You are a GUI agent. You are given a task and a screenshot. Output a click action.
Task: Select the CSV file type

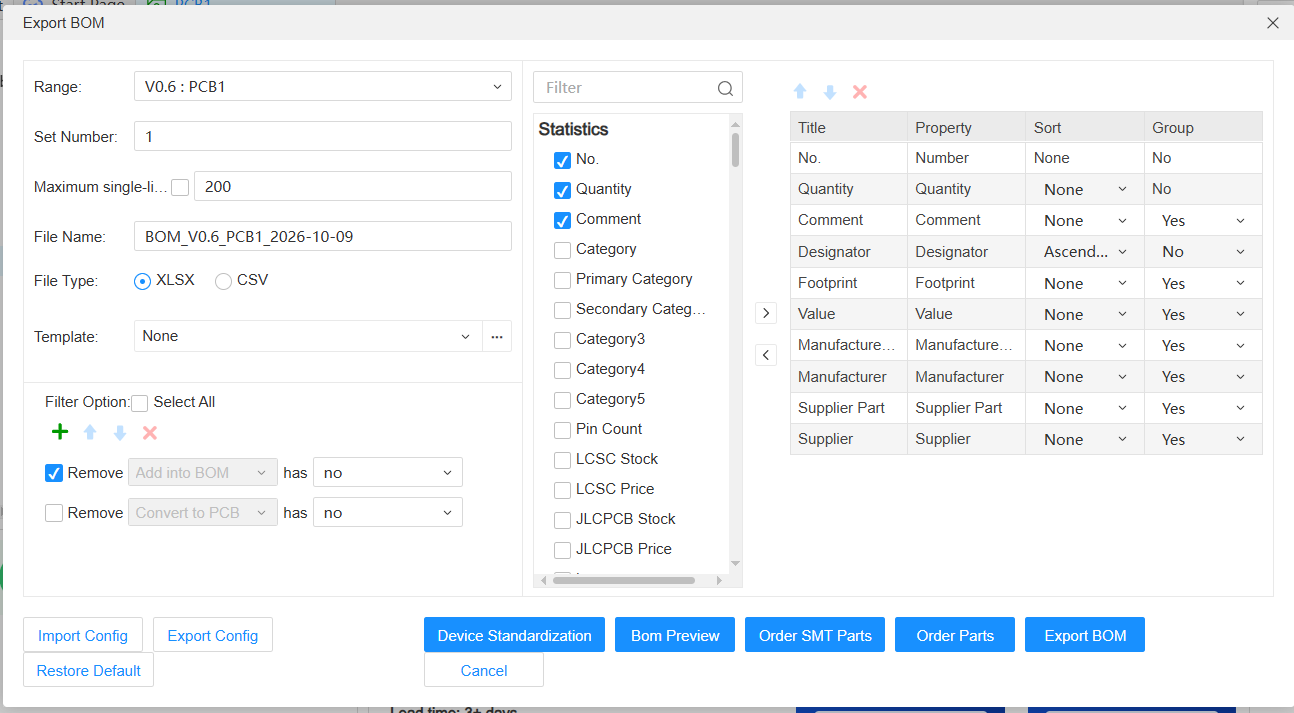click(224, 281)
